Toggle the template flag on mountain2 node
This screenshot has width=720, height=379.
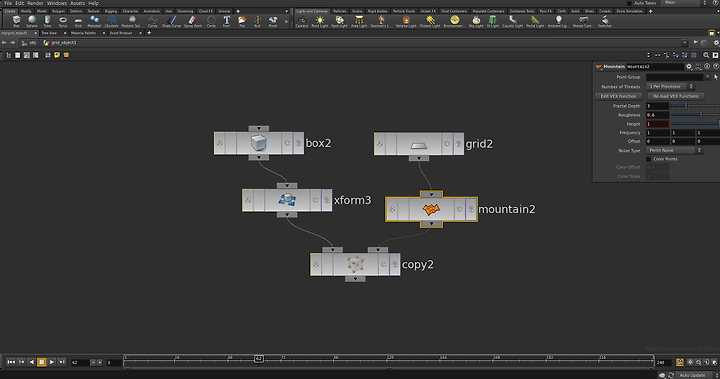(x=460, y=209)
